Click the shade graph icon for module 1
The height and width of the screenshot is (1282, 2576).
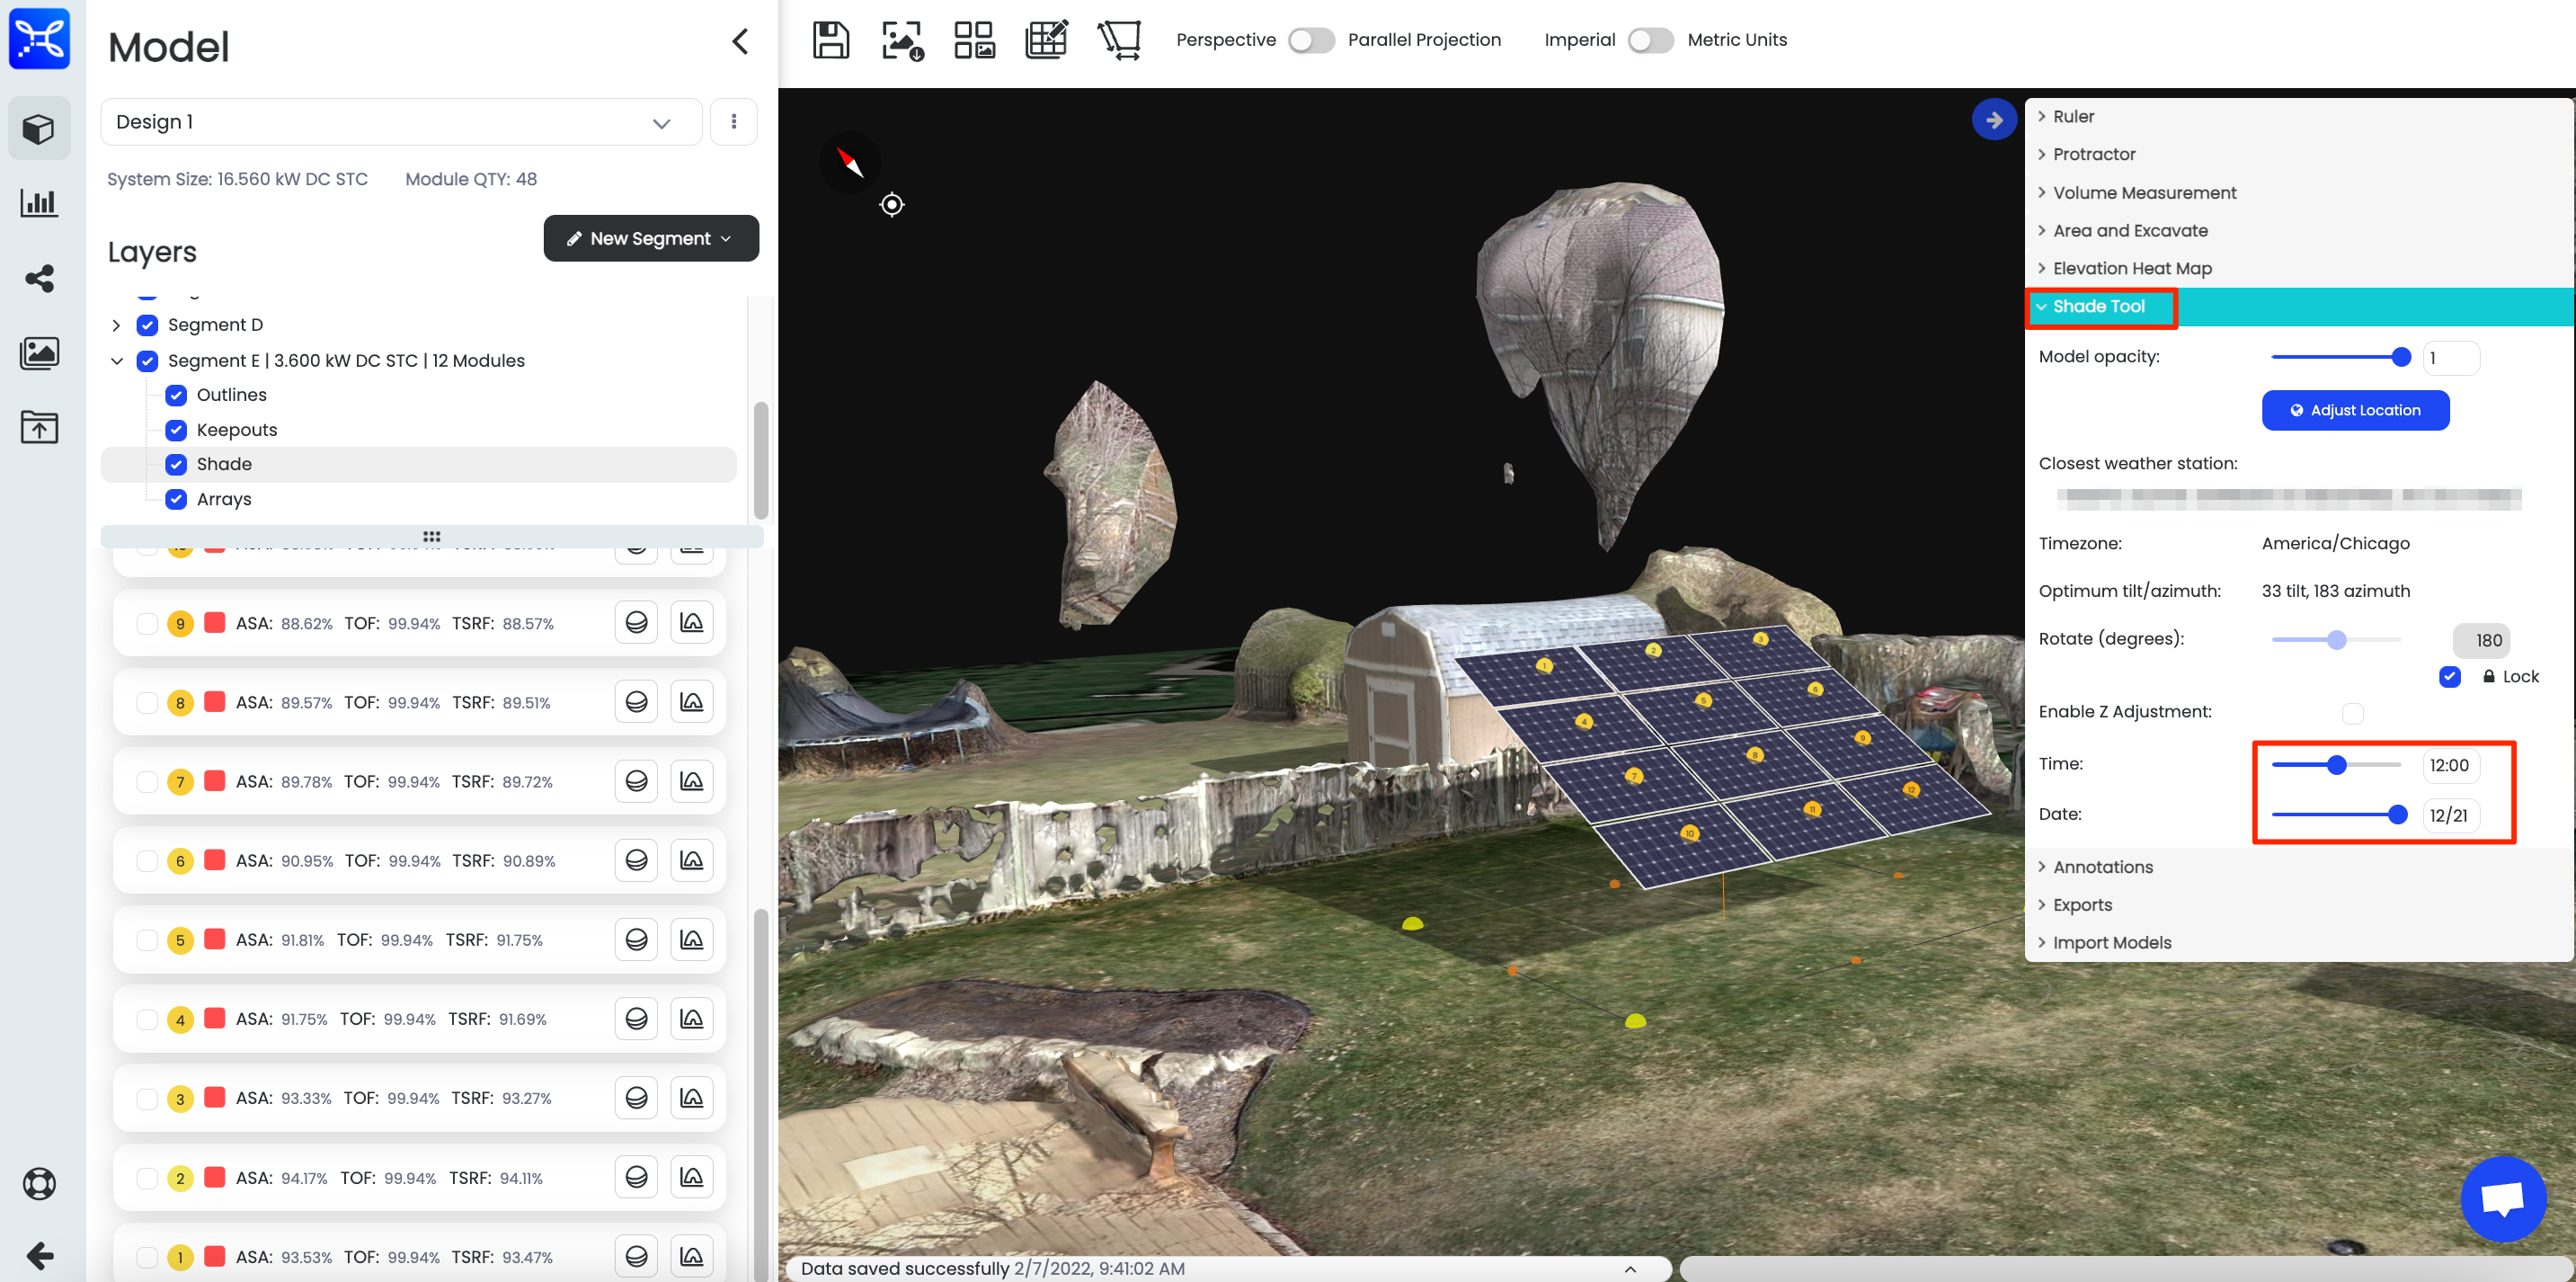692,1256
